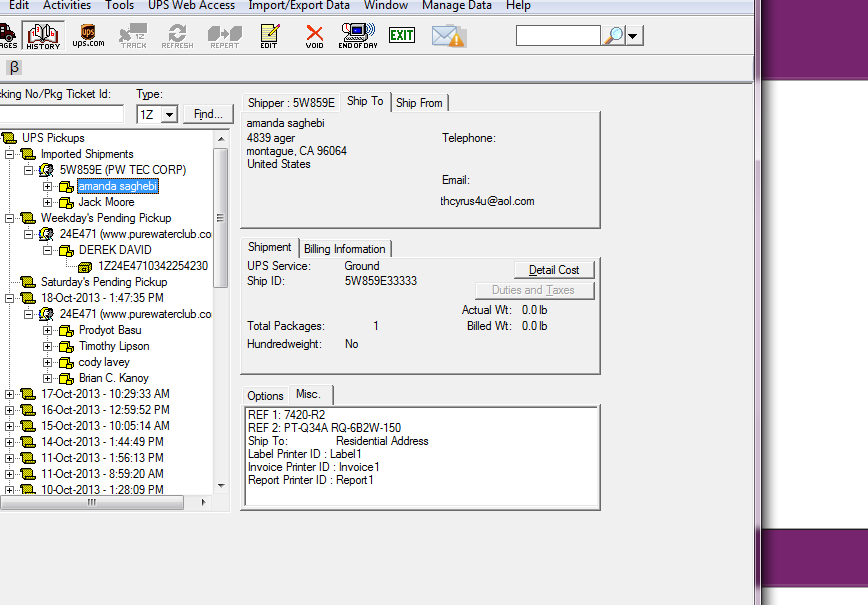Click the Timothy Lipson shipment icon
Screen dimensions: 868x605
point(66,347)
